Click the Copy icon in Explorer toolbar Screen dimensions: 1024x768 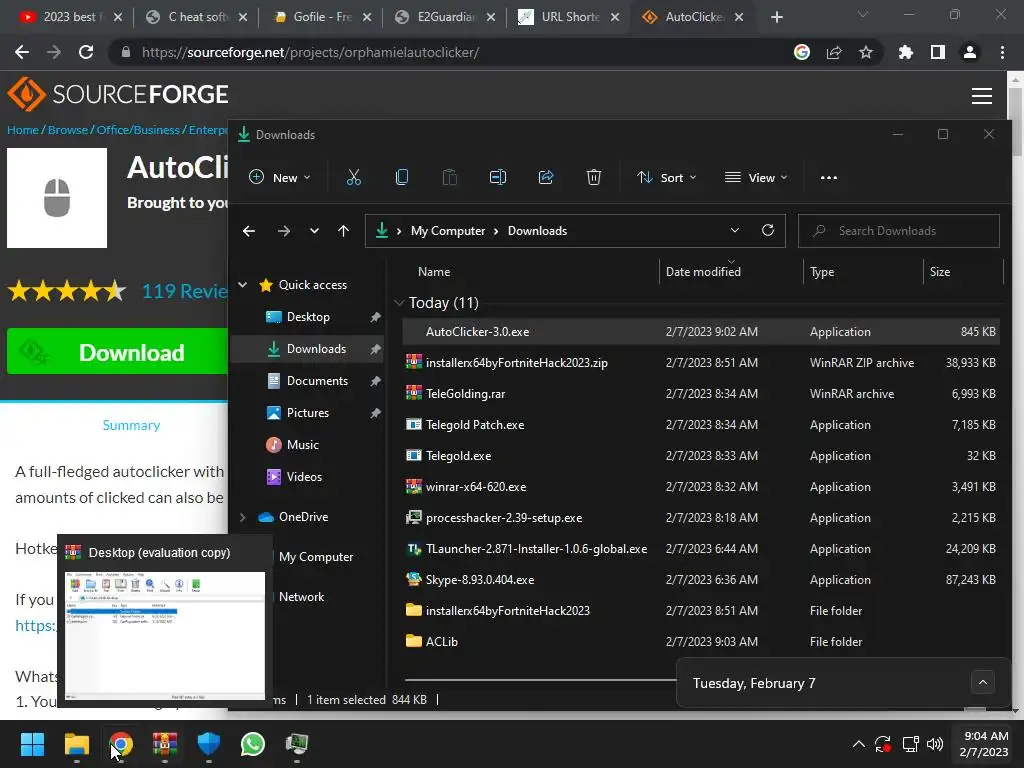[402, 177]
